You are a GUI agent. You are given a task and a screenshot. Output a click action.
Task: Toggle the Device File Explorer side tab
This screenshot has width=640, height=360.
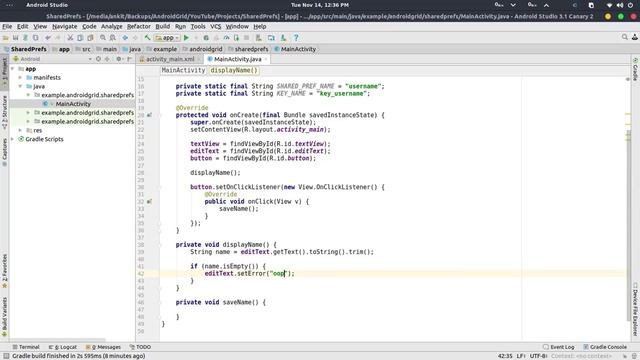click(636, 310)
